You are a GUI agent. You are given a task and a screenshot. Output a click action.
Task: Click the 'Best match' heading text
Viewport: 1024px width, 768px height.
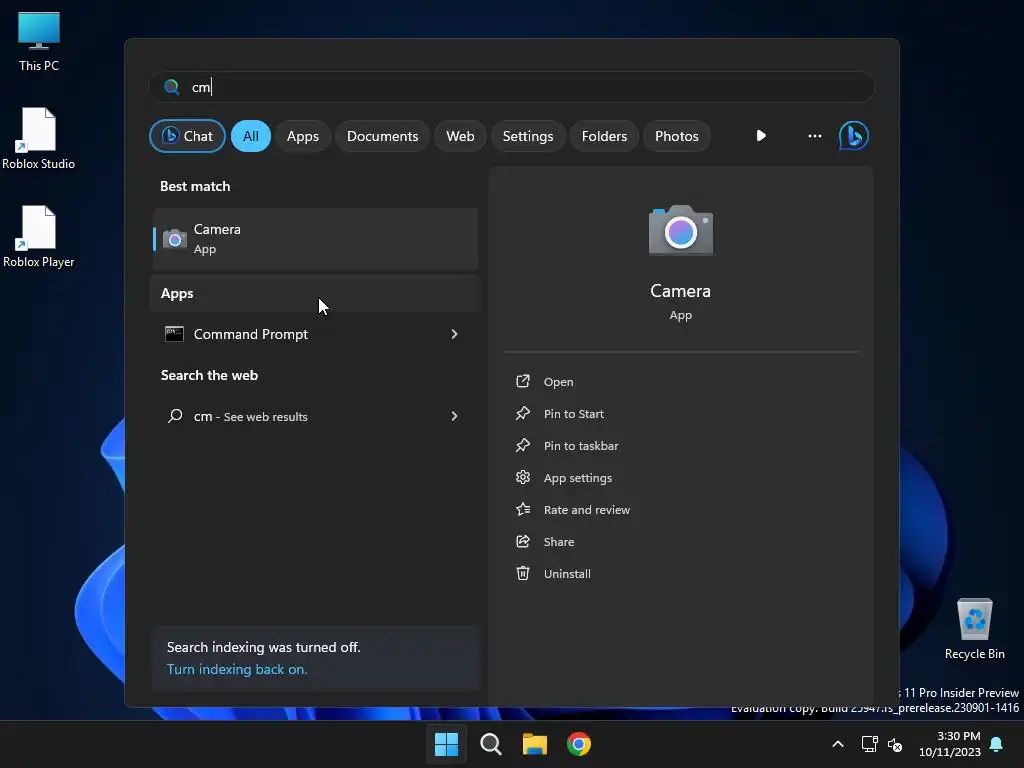pyautogui.click(x=195, y=186)
